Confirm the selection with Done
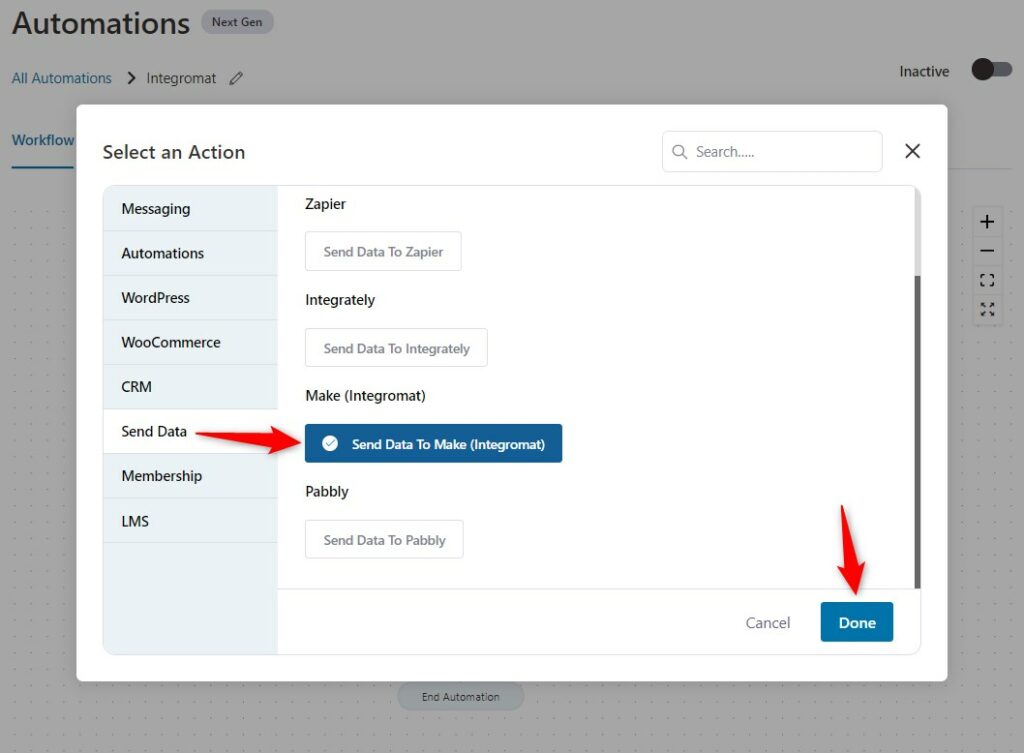 tap(856, 622)
